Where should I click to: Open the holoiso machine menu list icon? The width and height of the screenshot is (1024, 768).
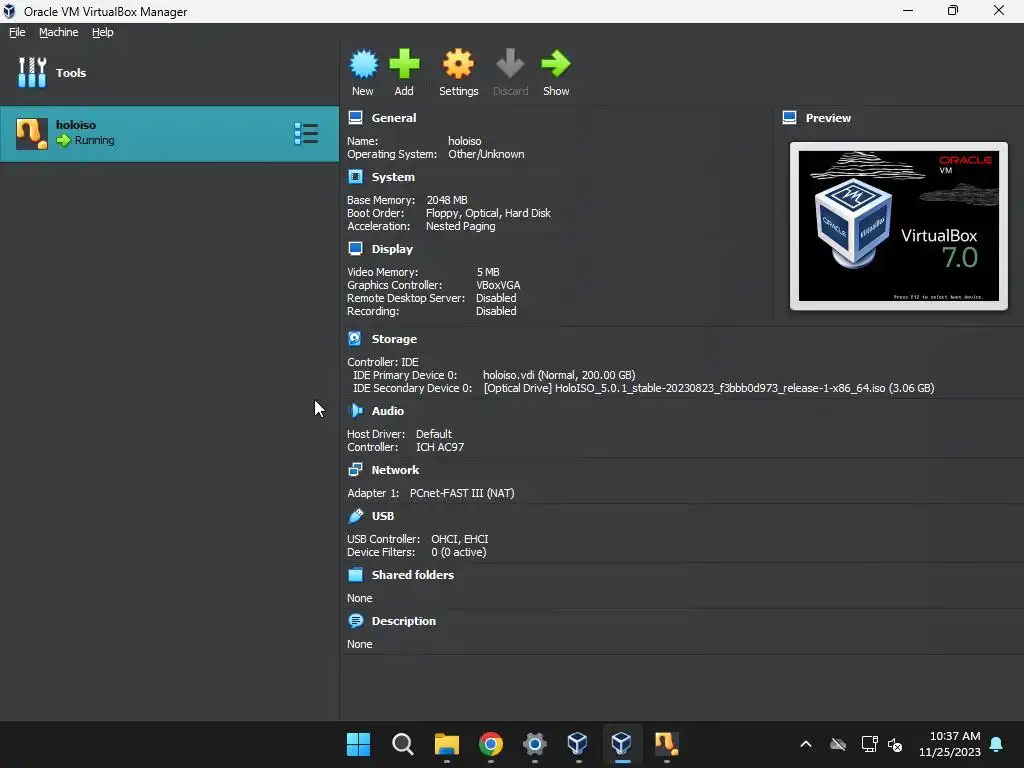(306, 134)
